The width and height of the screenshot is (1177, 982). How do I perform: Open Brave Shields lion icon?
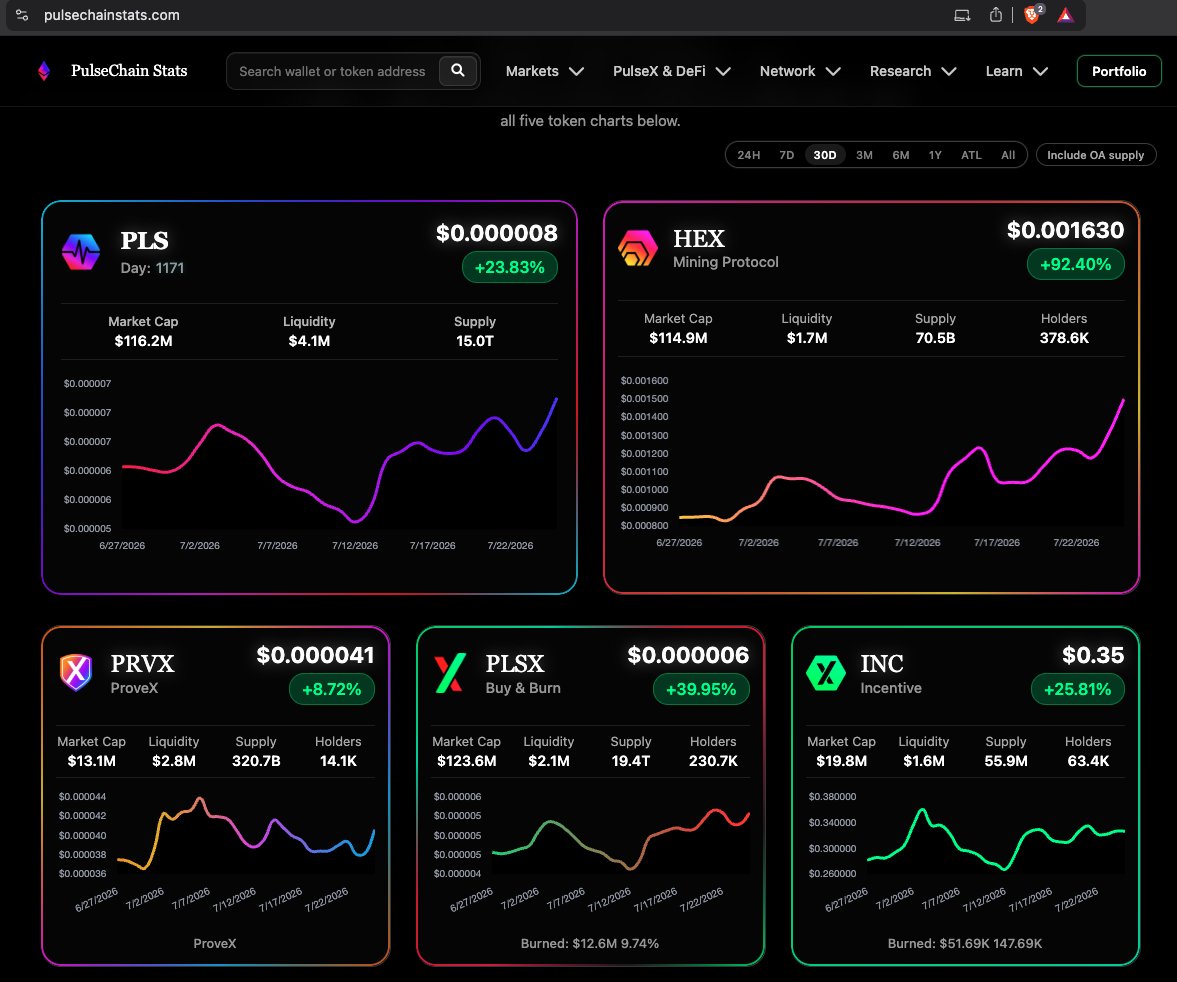tap(1033, 14)
